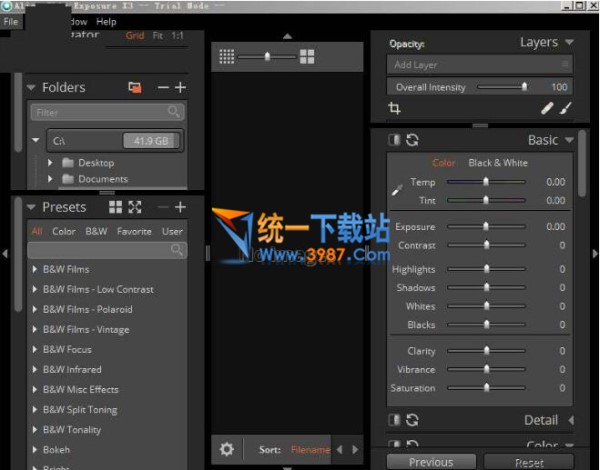Toggle Basic panel on/off switch
This screenshot has width=600, height=470.
click(394, 140)
